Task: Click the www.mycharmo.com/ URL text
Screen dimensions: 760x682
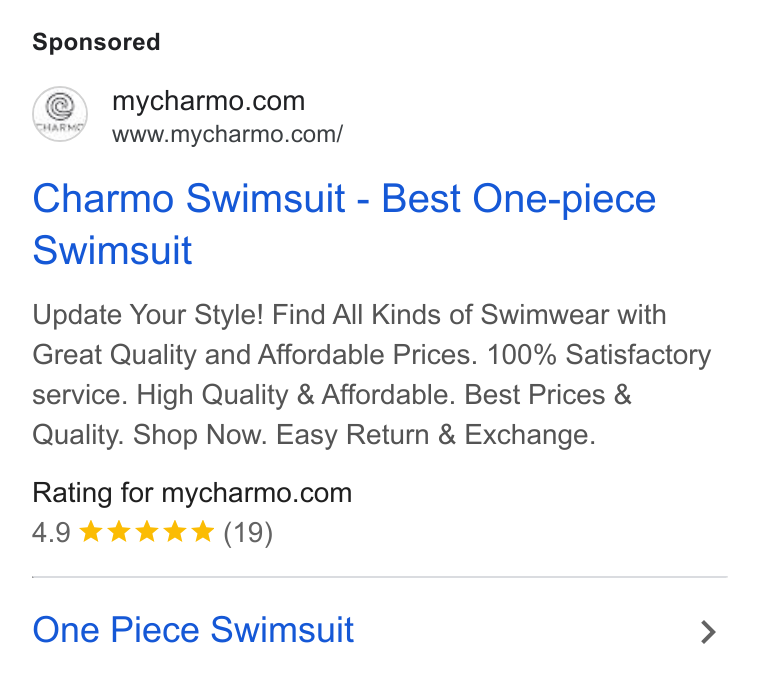Action: (x=227, y=134)
